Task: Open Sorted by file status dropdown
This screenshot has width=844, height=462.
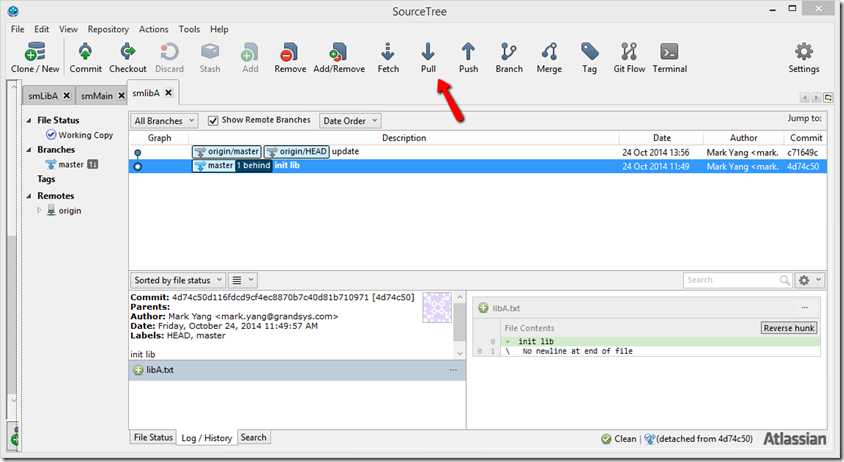Action: pos(178,280)
